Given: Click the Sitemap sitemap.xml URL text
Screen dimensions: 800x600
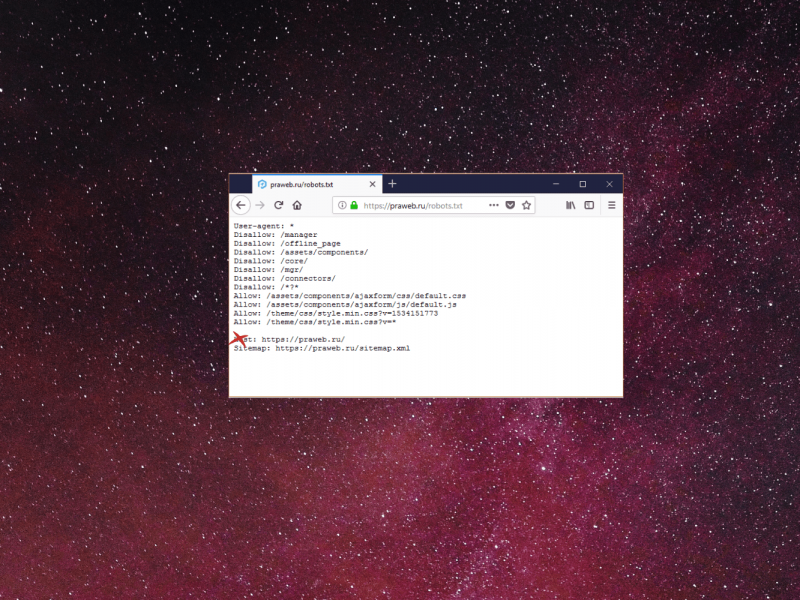Looking at the screenshot, I should pos(342,349).
